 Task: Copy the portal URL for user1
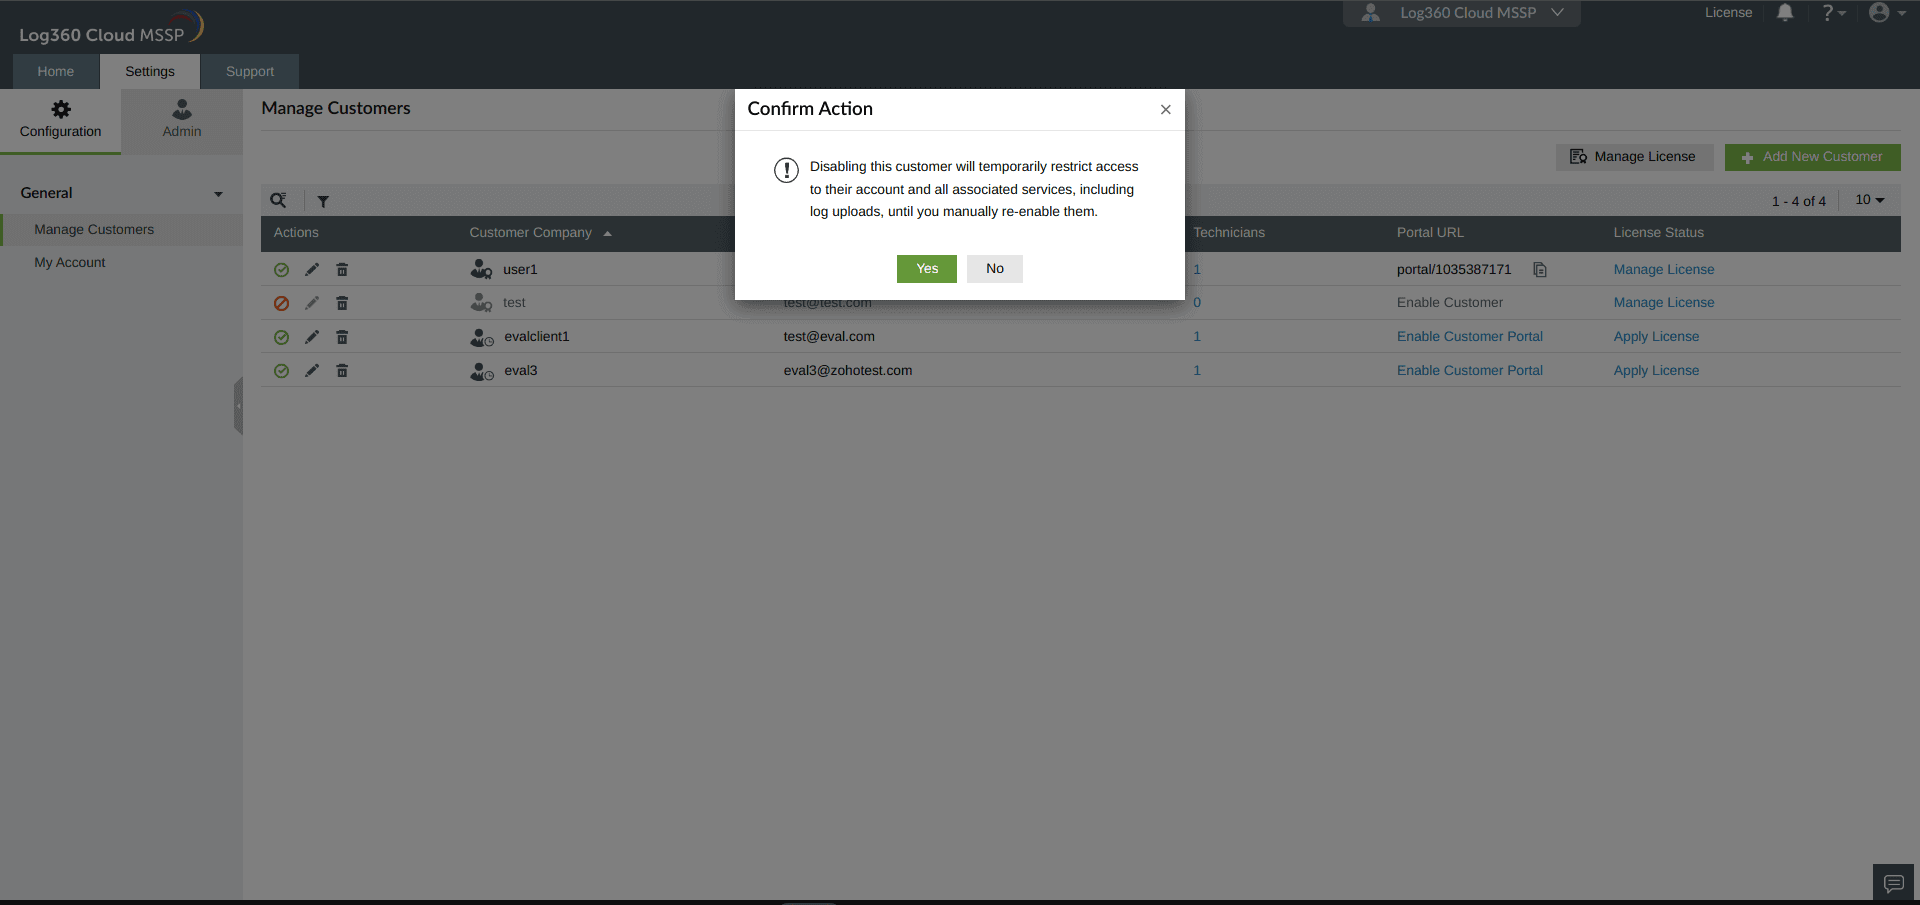pos(1540,270)
